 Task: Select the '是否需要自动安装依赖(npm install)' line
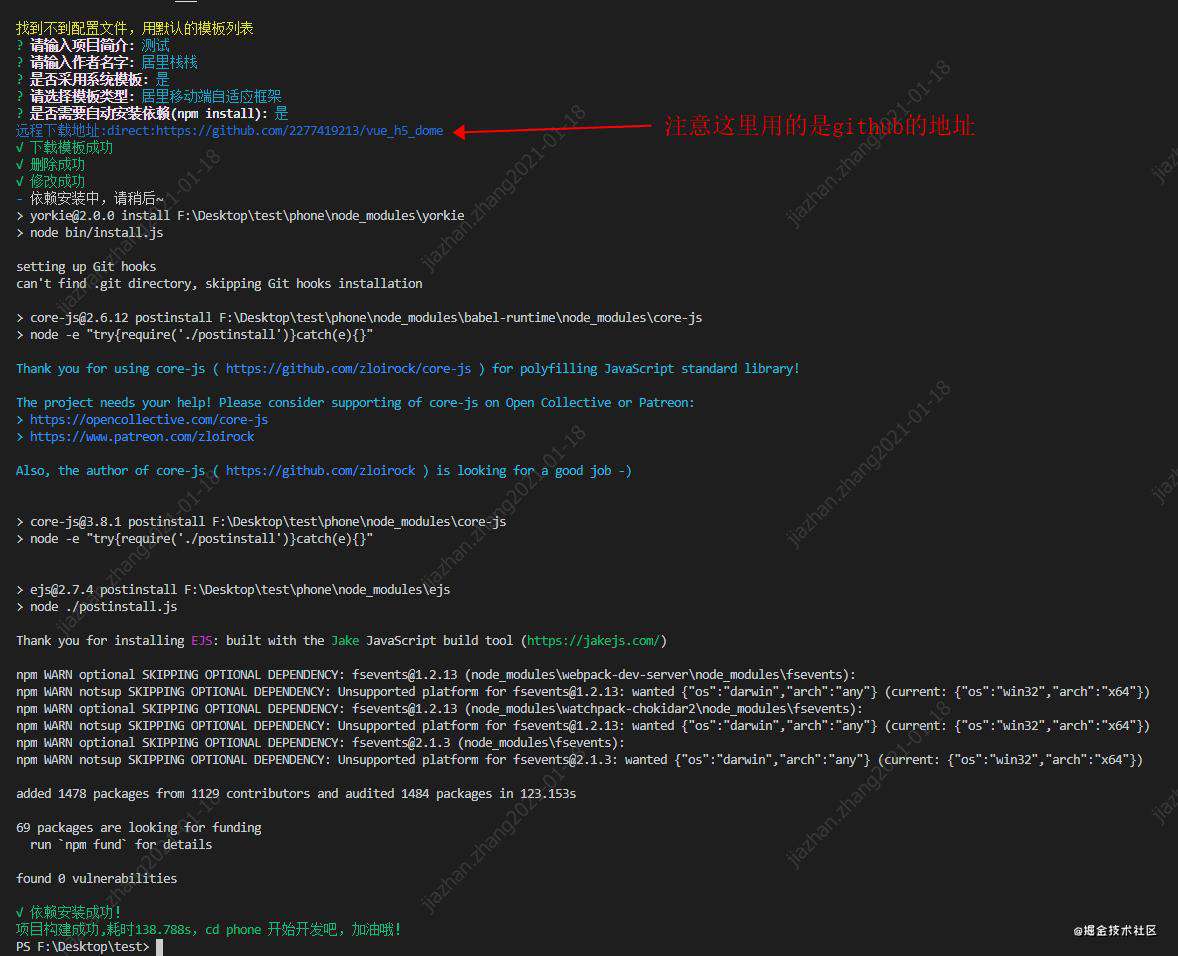153,113
